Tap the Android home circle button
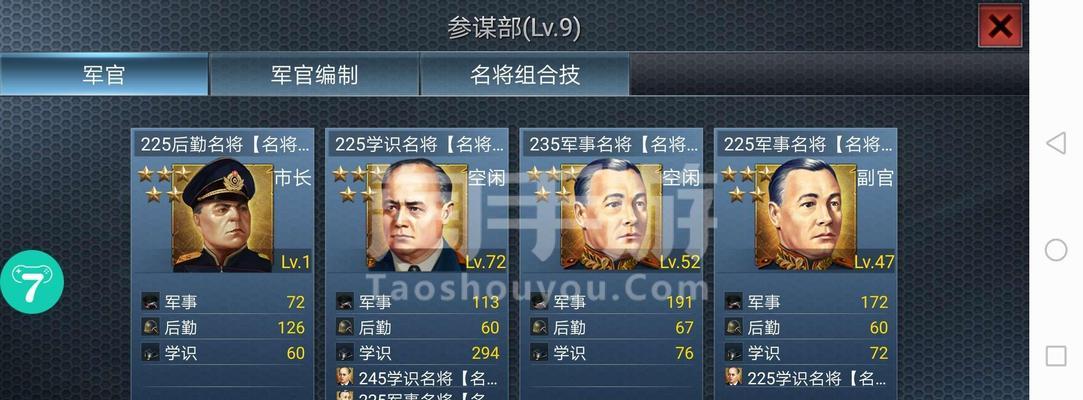The width and height of the screenshot is (1083, 400). pyautogui.click(x=1055, y=249)
